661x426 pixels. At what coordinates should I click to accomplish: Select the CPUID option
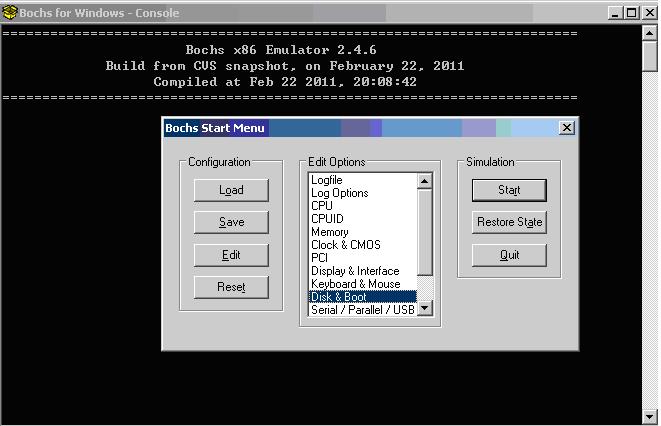point(327,219)
